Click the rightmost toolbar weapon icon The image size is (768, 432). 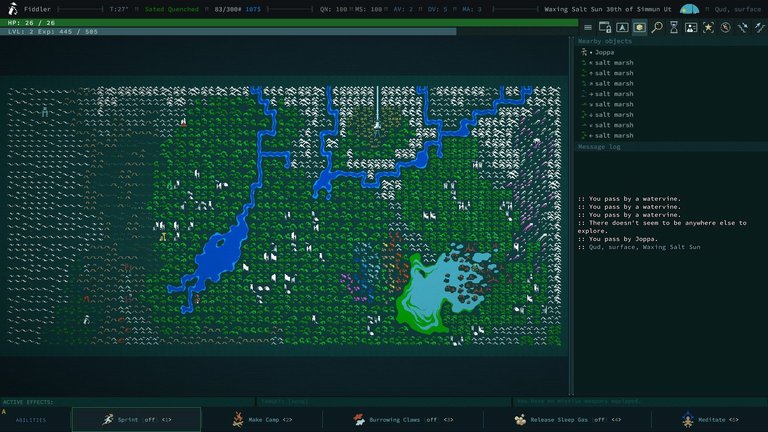(x=760, y=27)
